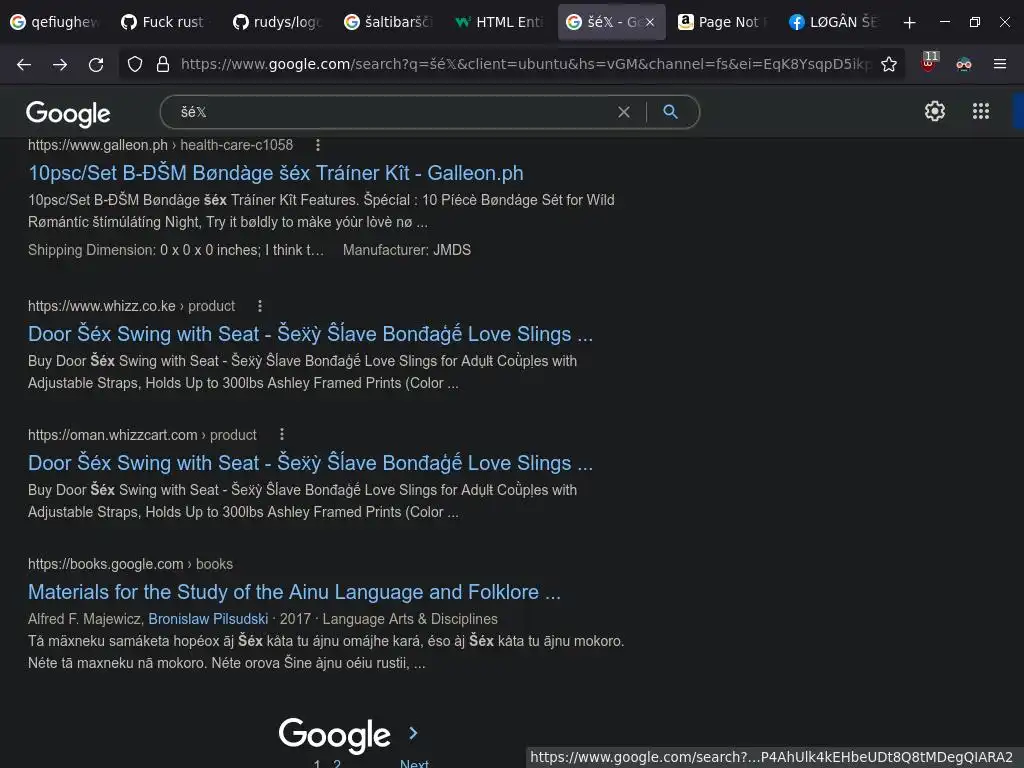Switch to the Fuck rust GitHub tab
The height and width of the screenshot is (768, 1024).
coord(163,22)
